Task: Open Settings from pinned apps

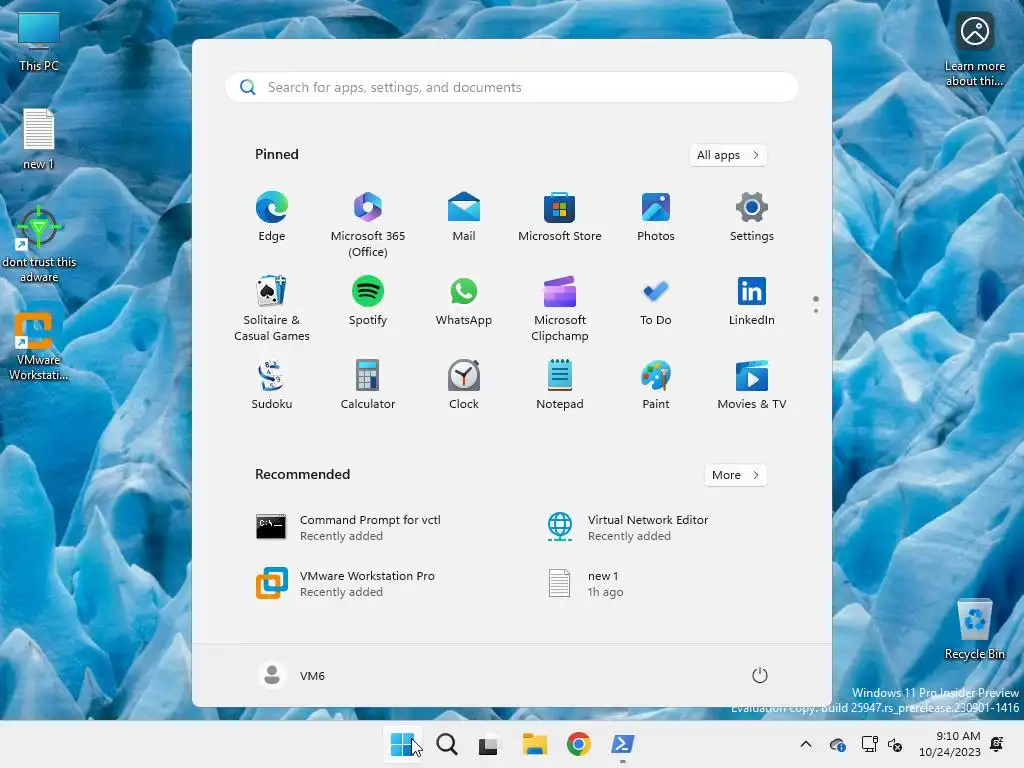Action: [752, 217]
